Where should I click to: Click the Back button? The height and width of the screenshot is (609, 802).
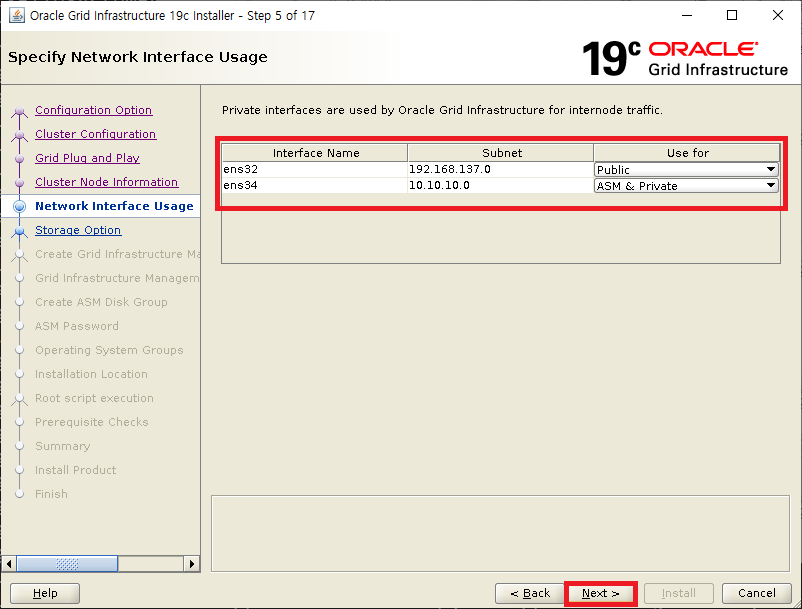click(x=530, y=593)
